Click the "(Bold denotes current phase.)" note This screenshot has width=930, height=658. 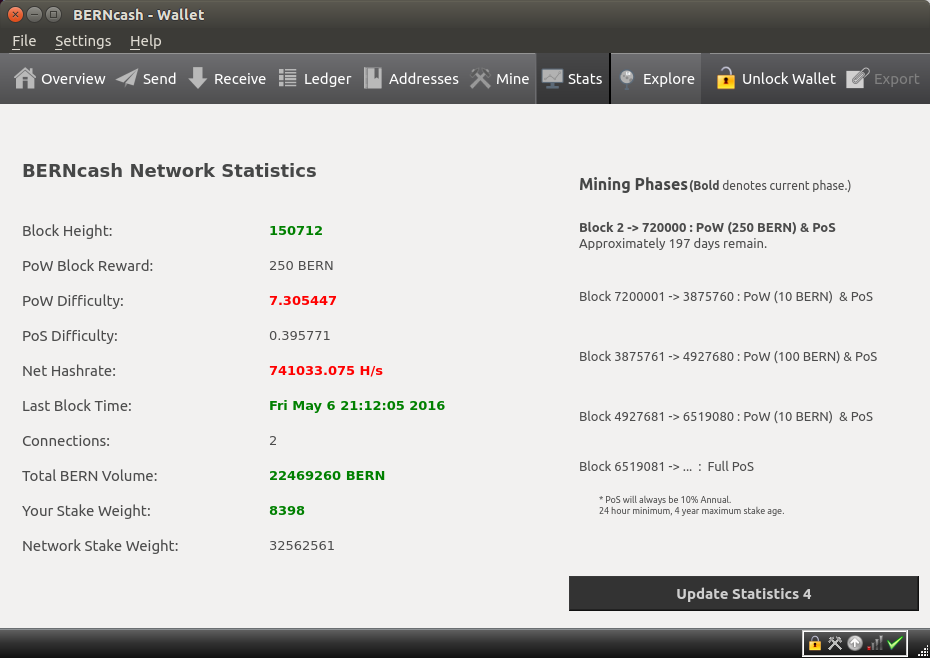(770, 186)
